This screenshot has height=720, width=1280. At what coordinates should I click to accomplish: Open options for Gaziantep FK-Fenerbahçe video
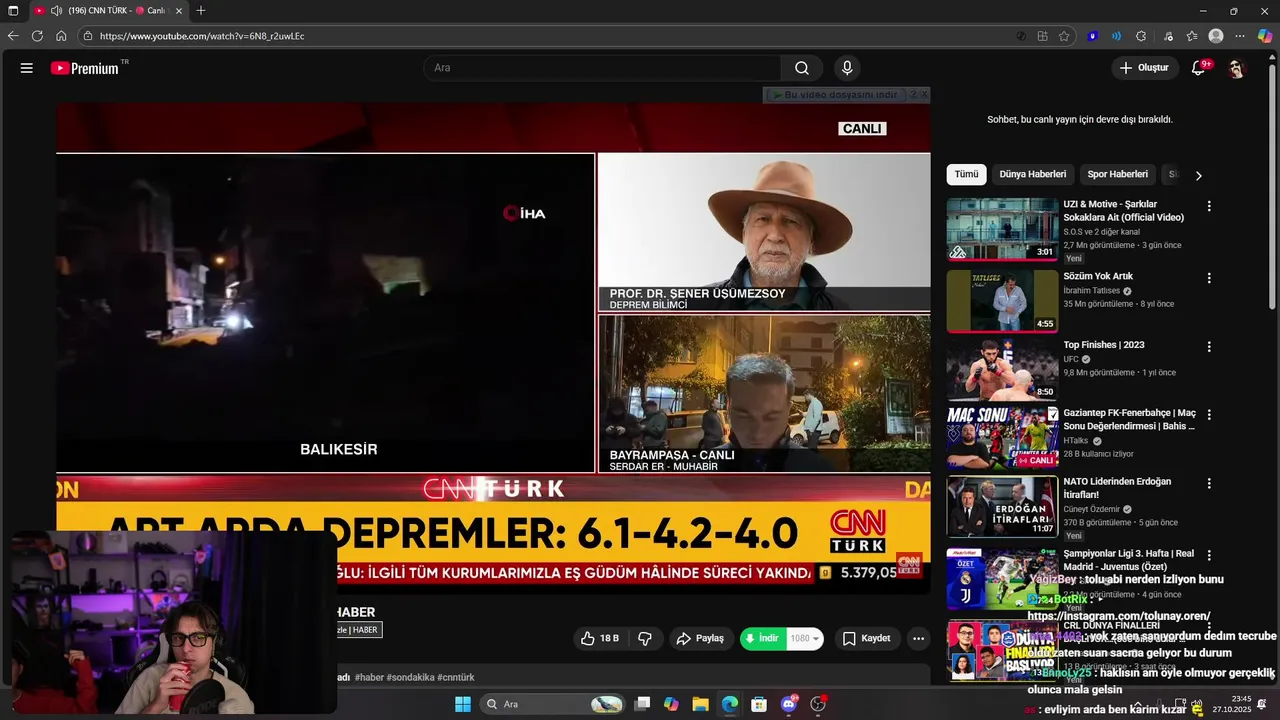pyautogui.click(x=1209, y=414)
